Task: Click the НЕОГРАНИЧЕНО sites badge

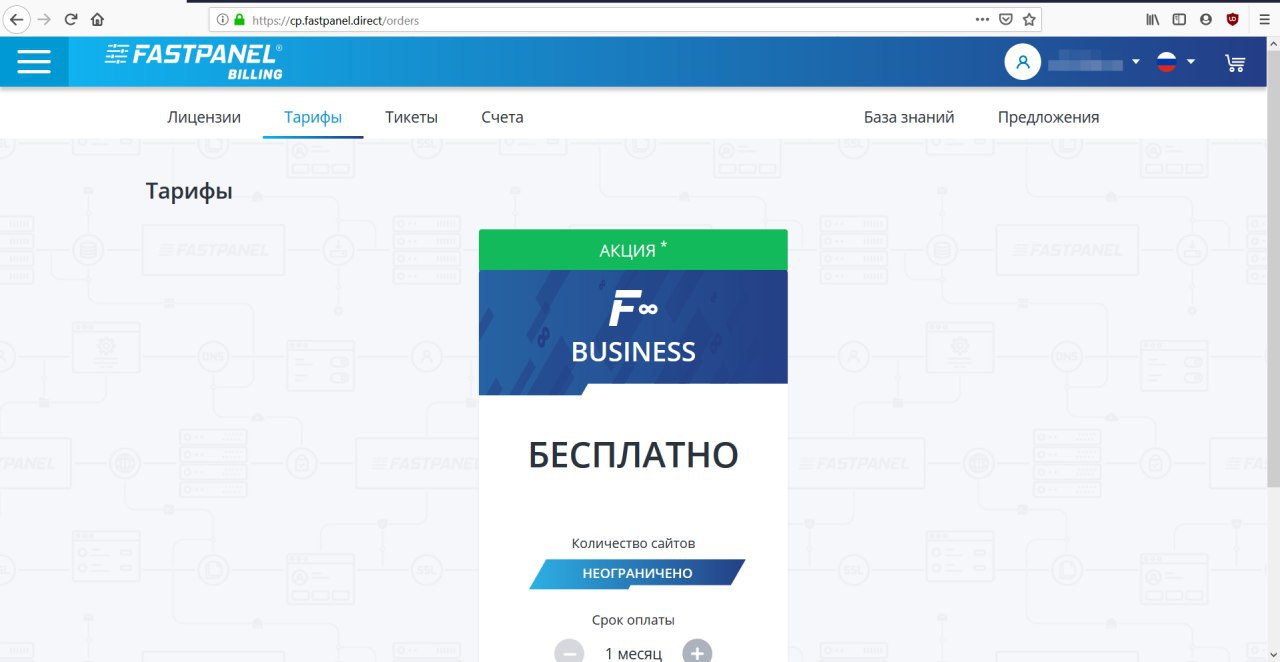Action: point(637,573)
